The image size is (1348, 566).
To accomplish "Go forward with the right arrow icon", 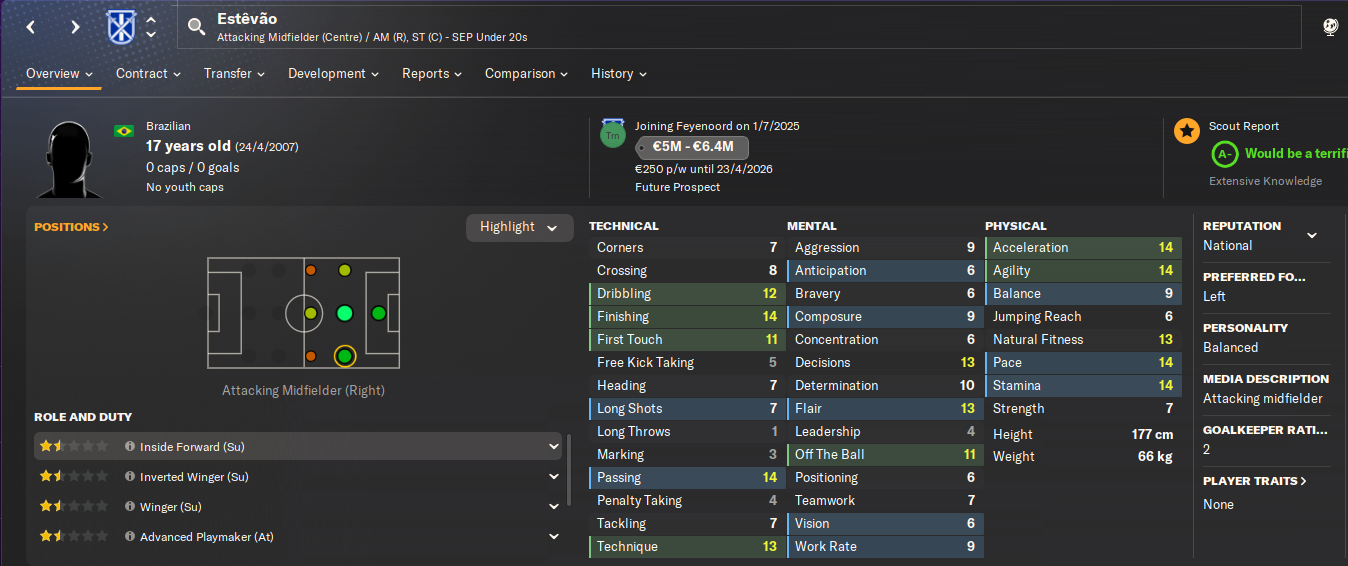I will 75,27.
